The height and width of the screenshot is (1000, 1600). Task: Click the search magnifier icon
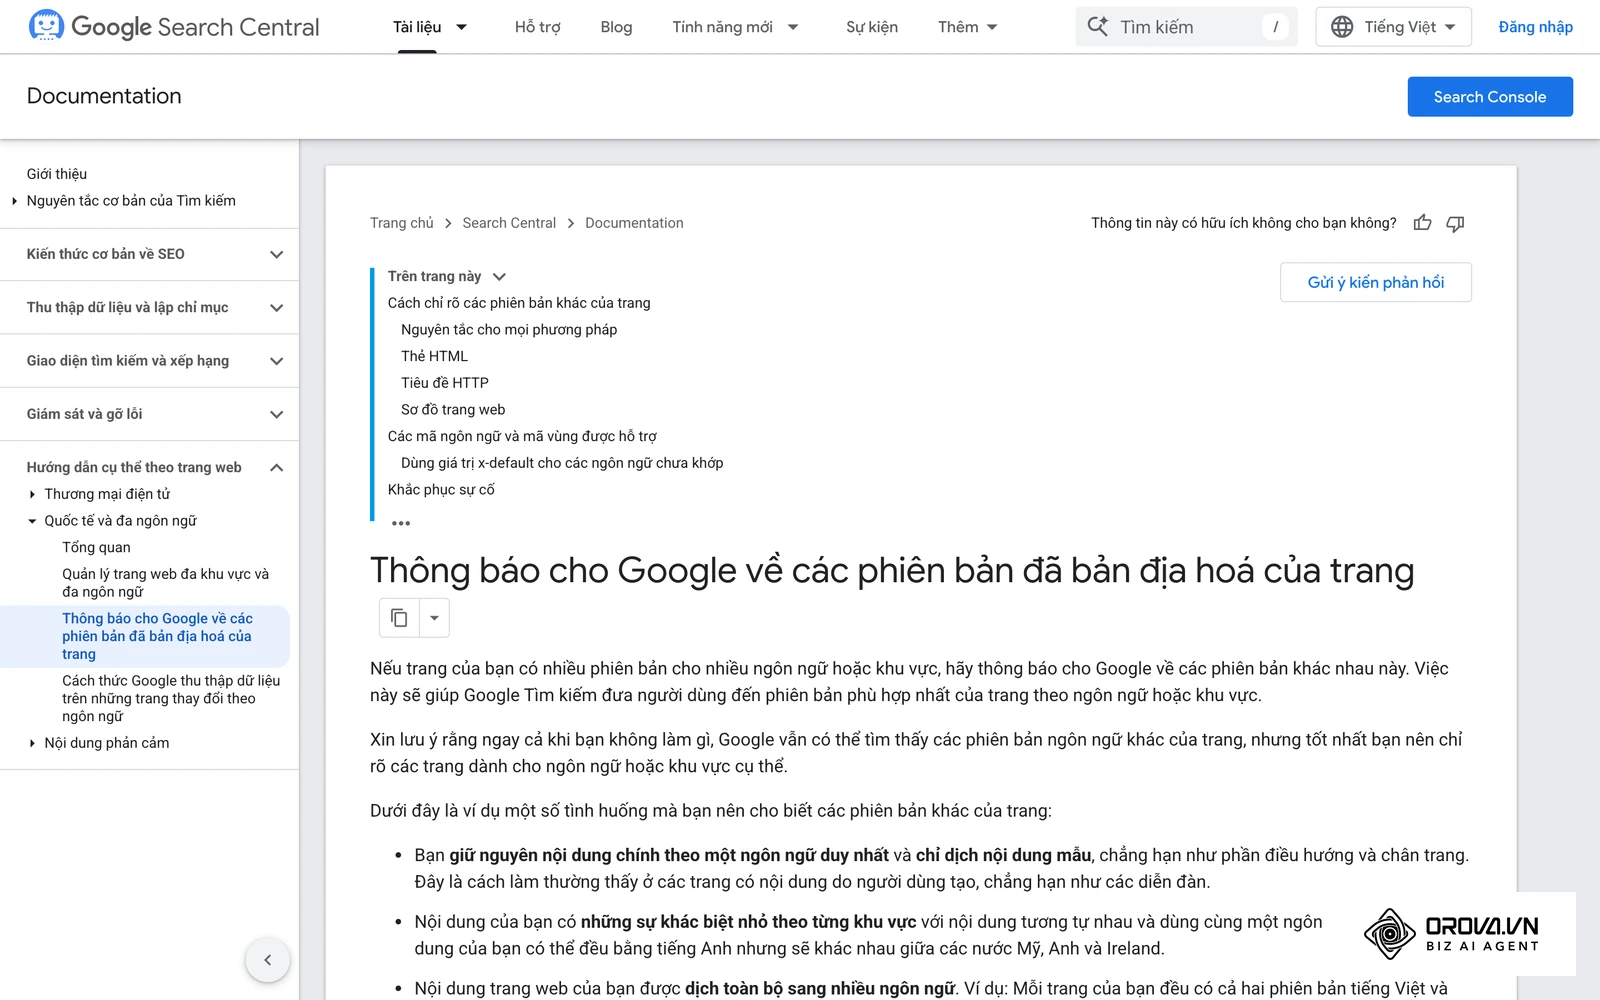click(x=1098, y=27)
